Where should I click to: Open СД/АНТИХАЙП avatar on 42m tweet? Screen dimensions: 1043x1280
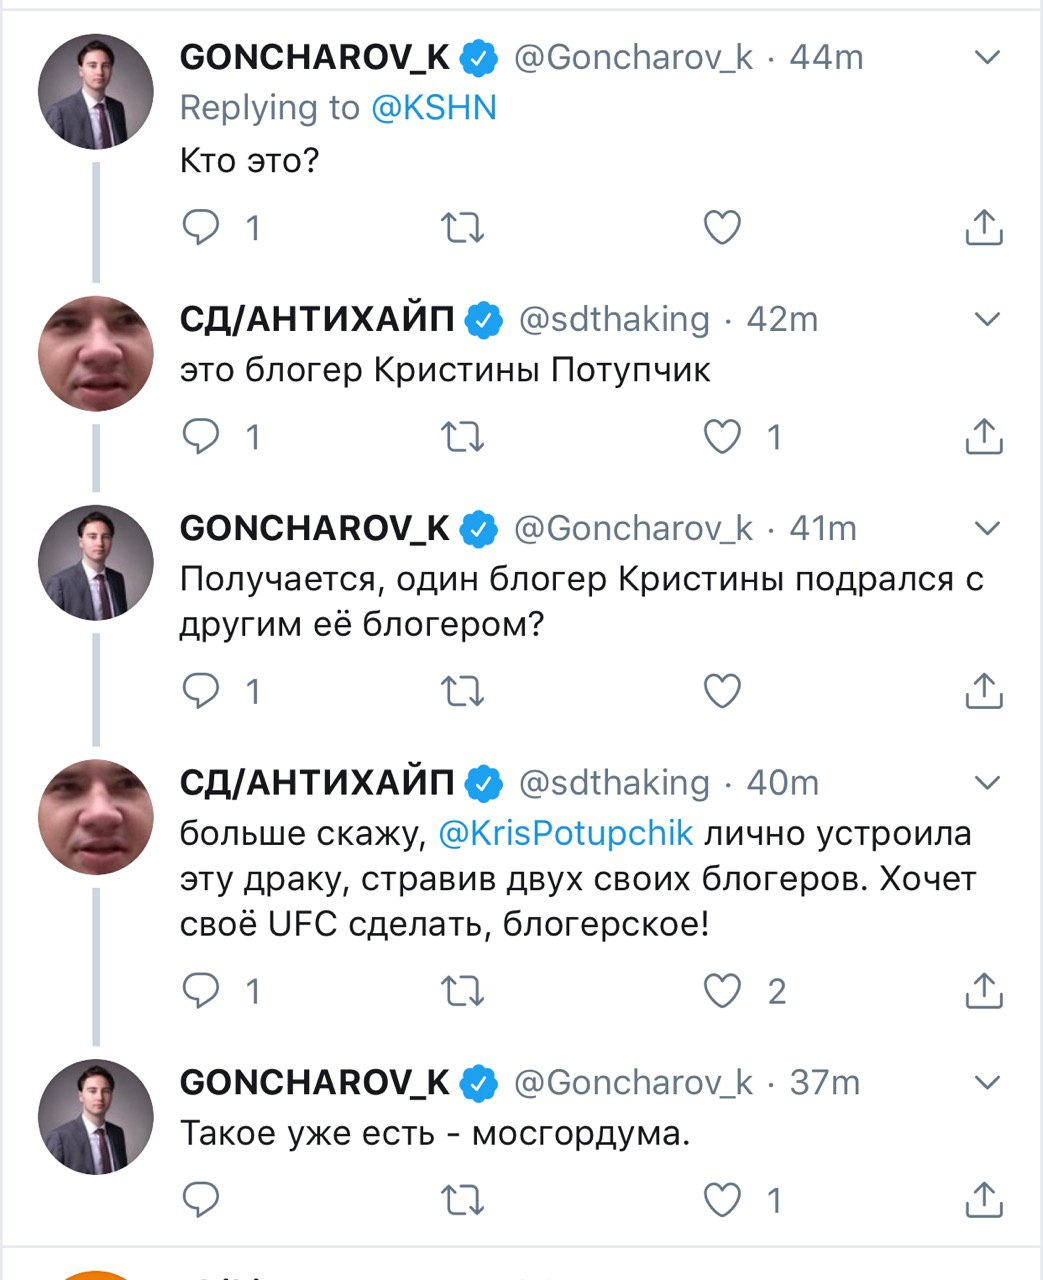pos(96,353)
